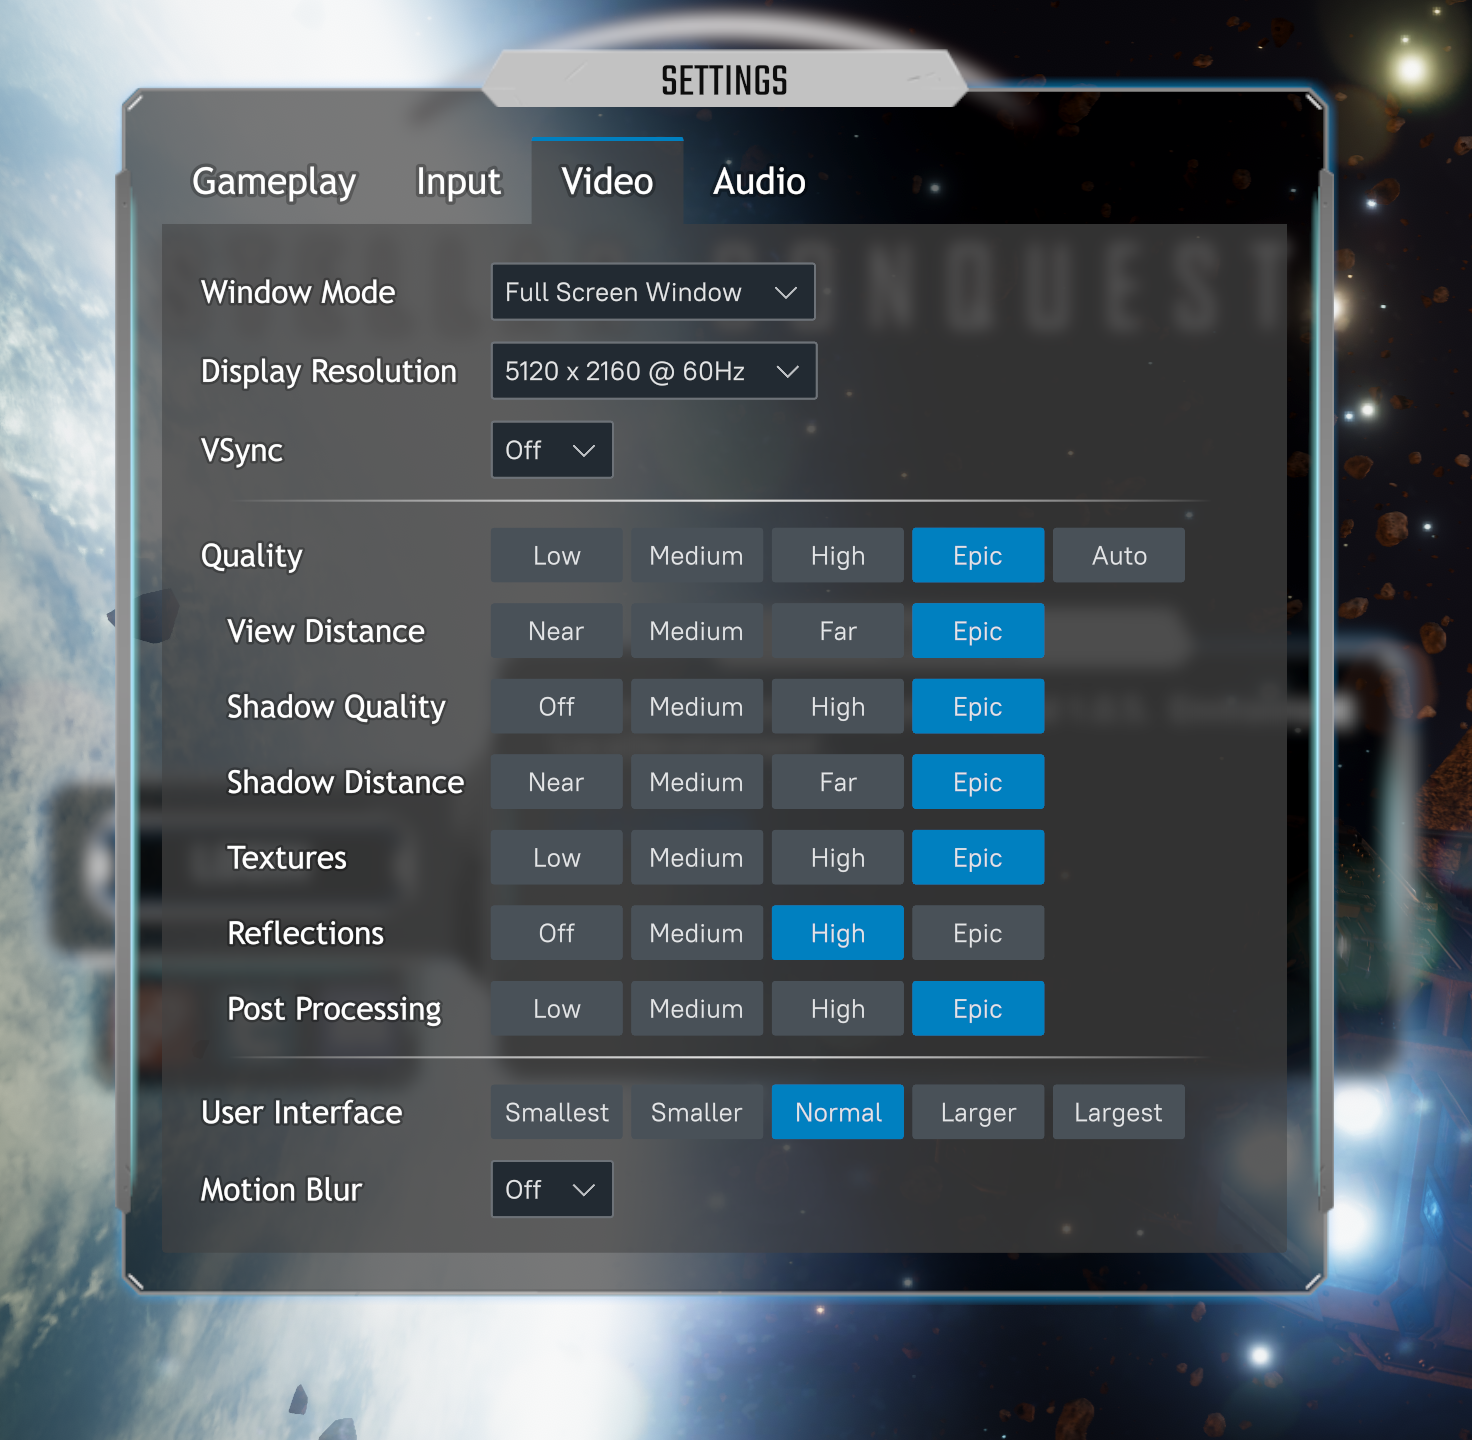The image size is (1472, 1440).
Task: Set overall Quality to High
Action: (x=837, y=556)
